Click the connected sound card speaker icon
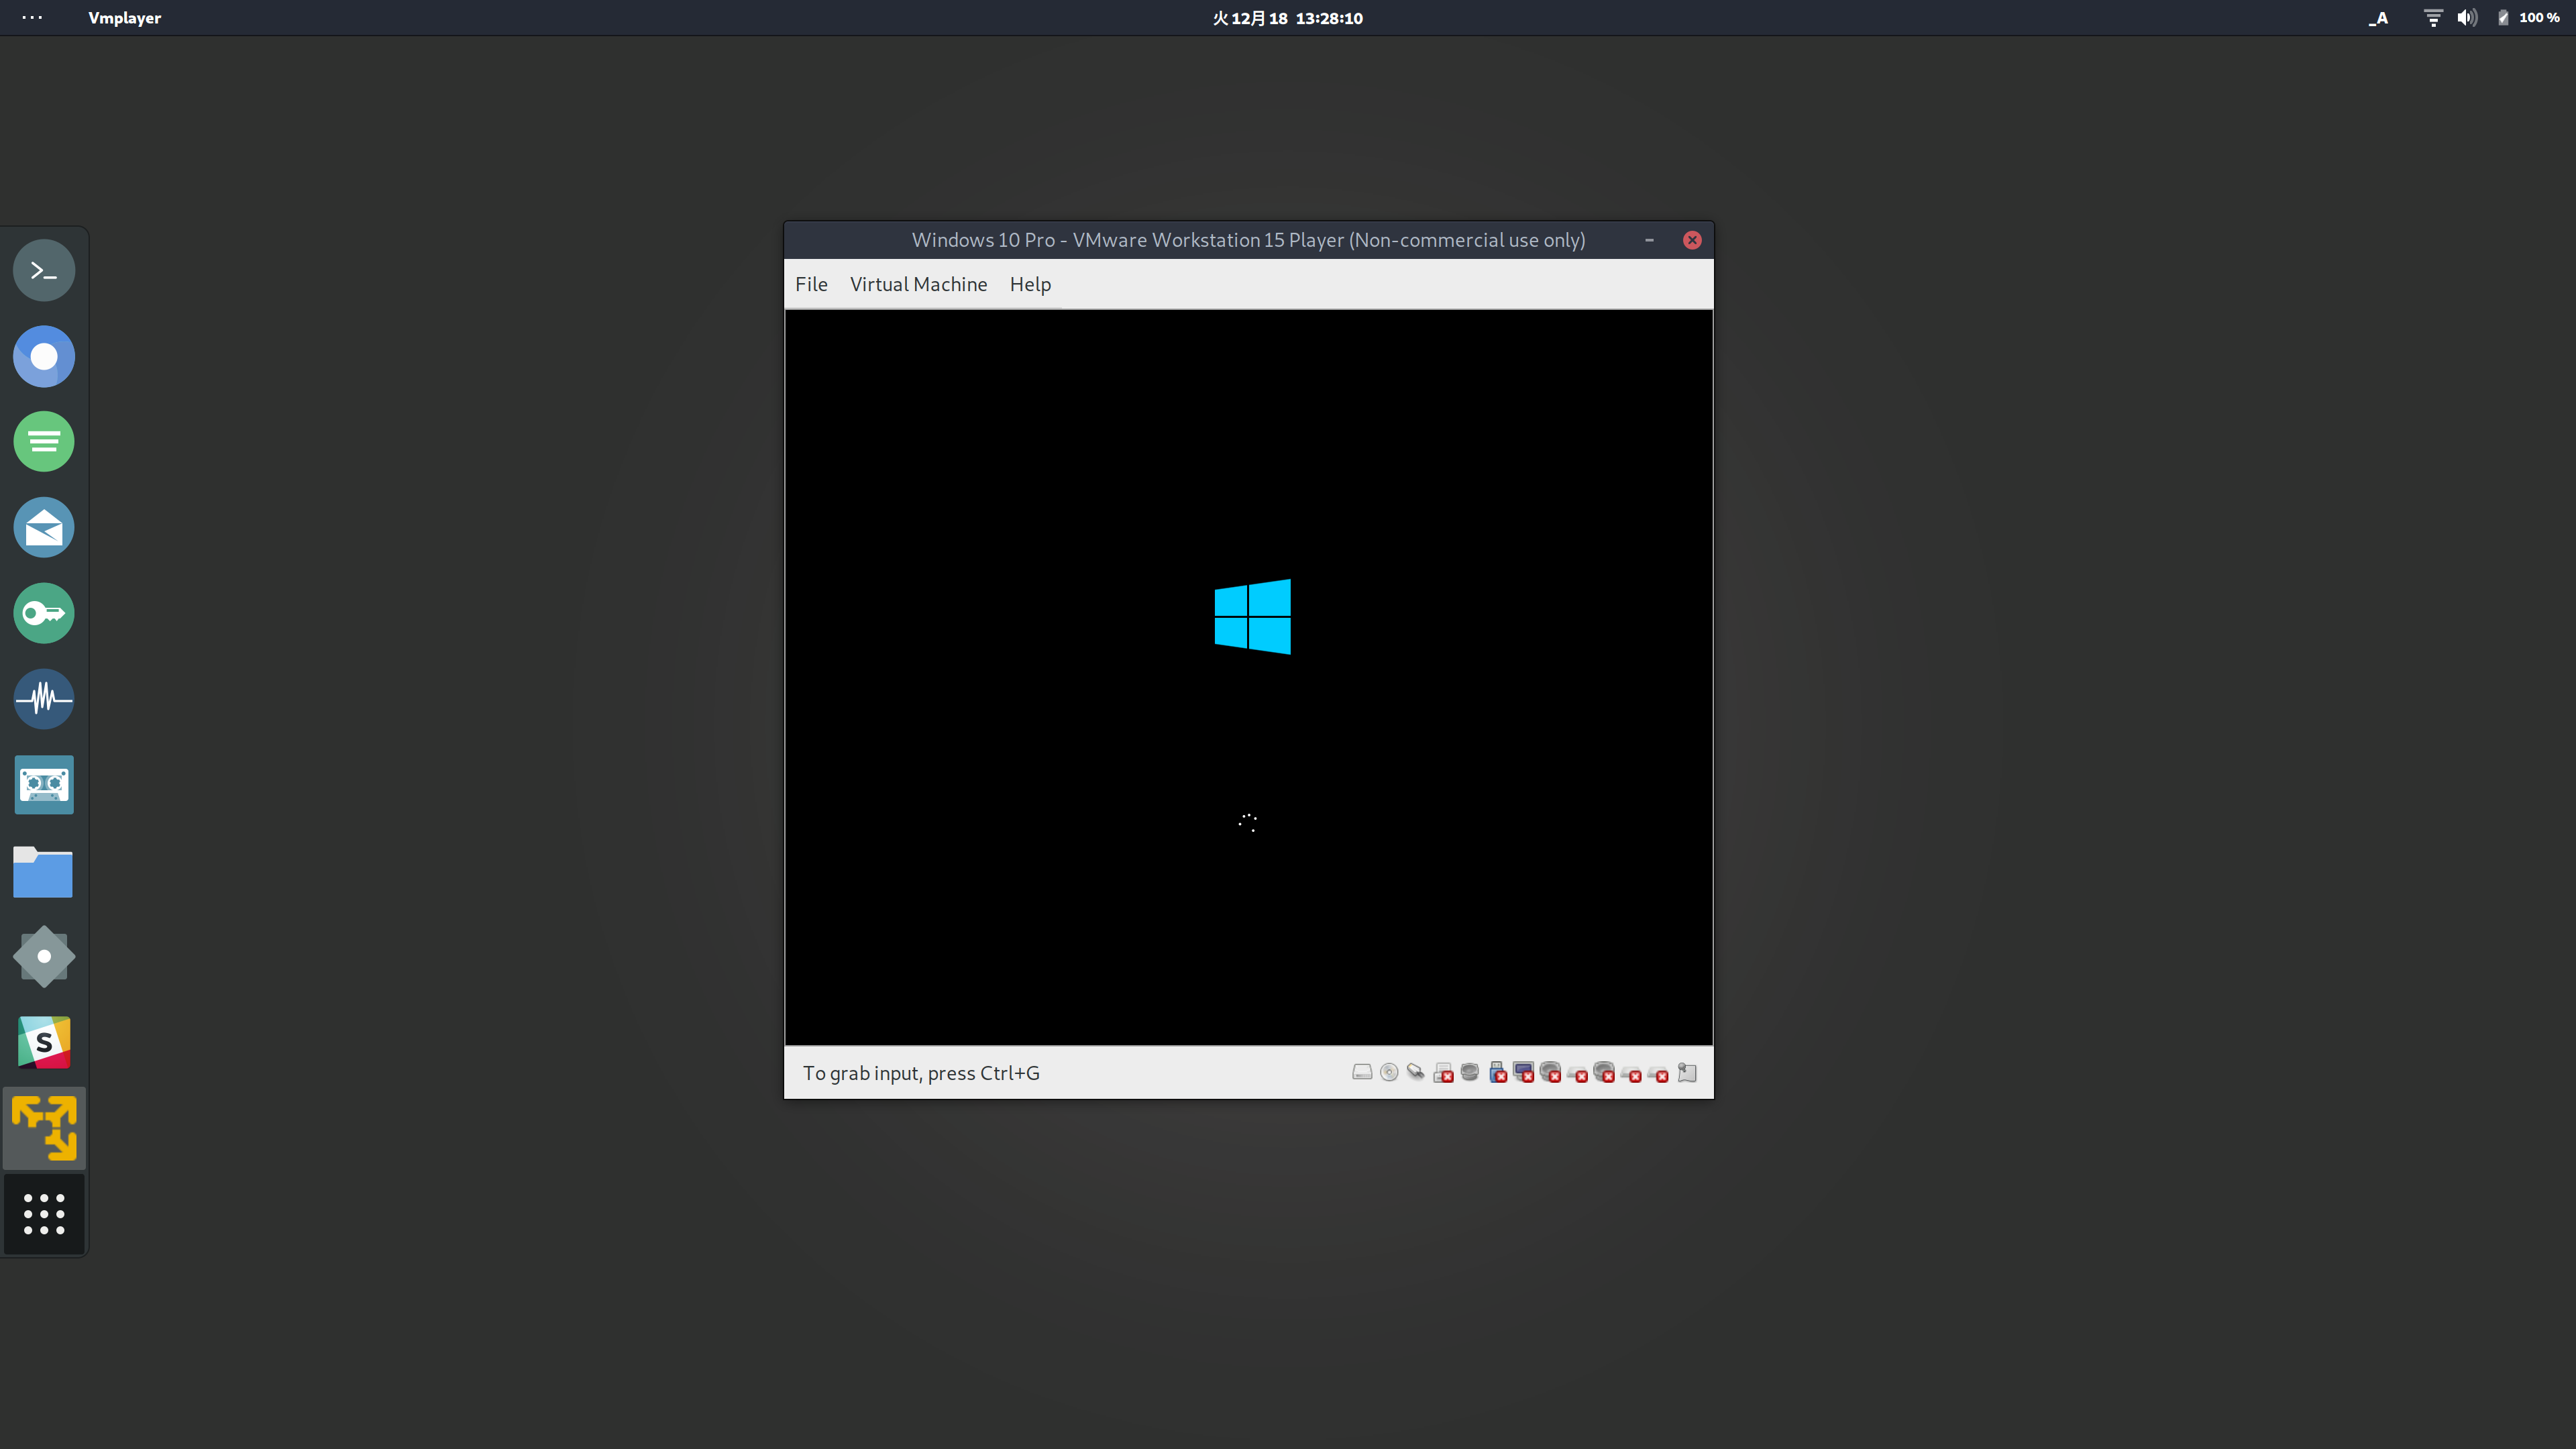 [x=1470, y=1072]
